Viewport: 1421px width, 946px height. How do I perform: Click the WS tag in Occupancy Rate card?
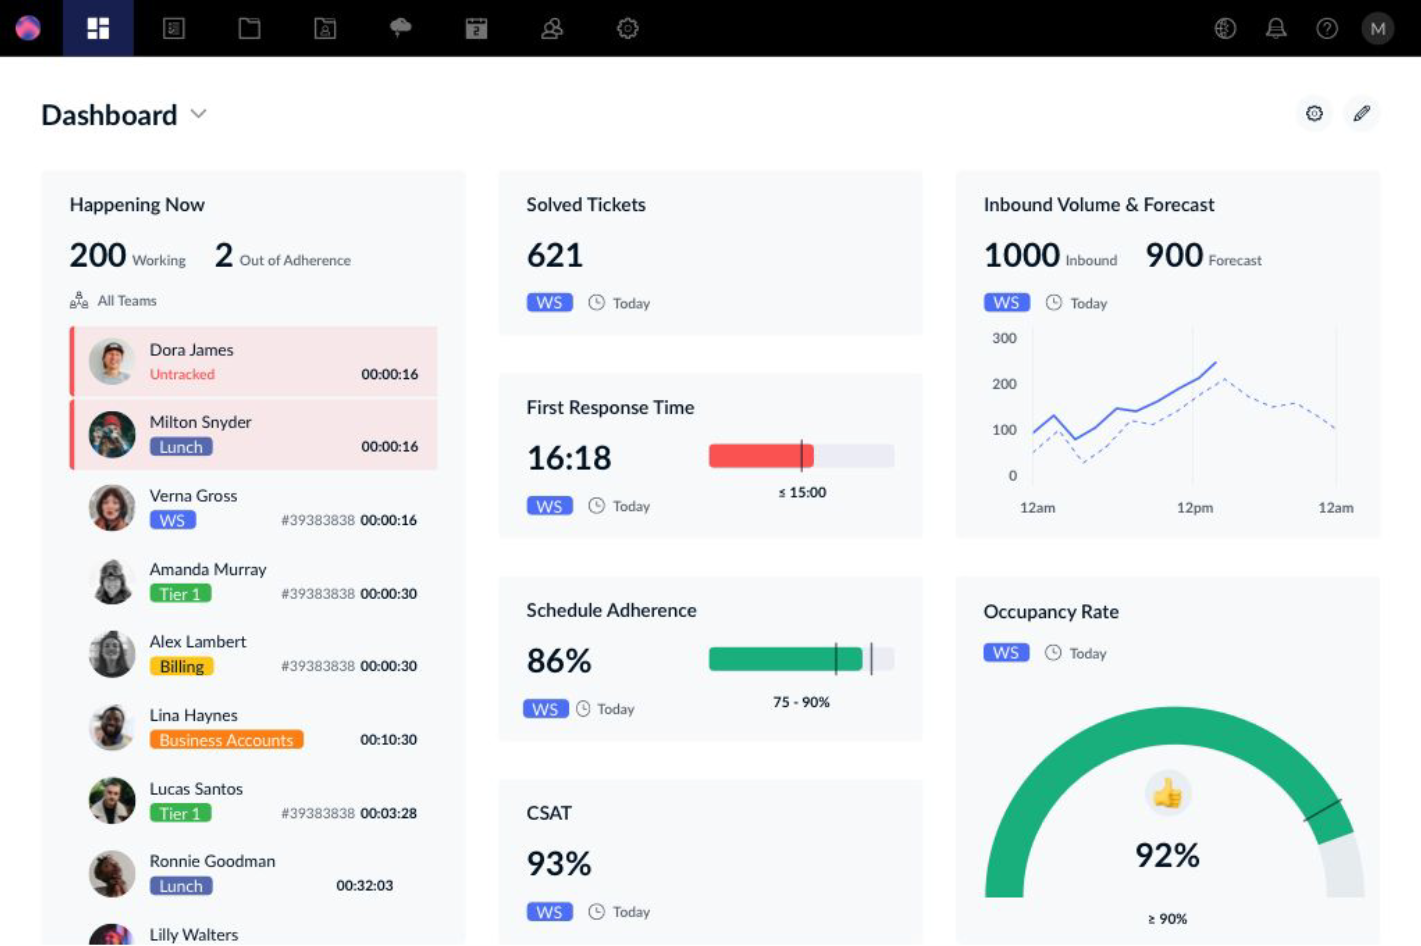tap(1006, 652)
